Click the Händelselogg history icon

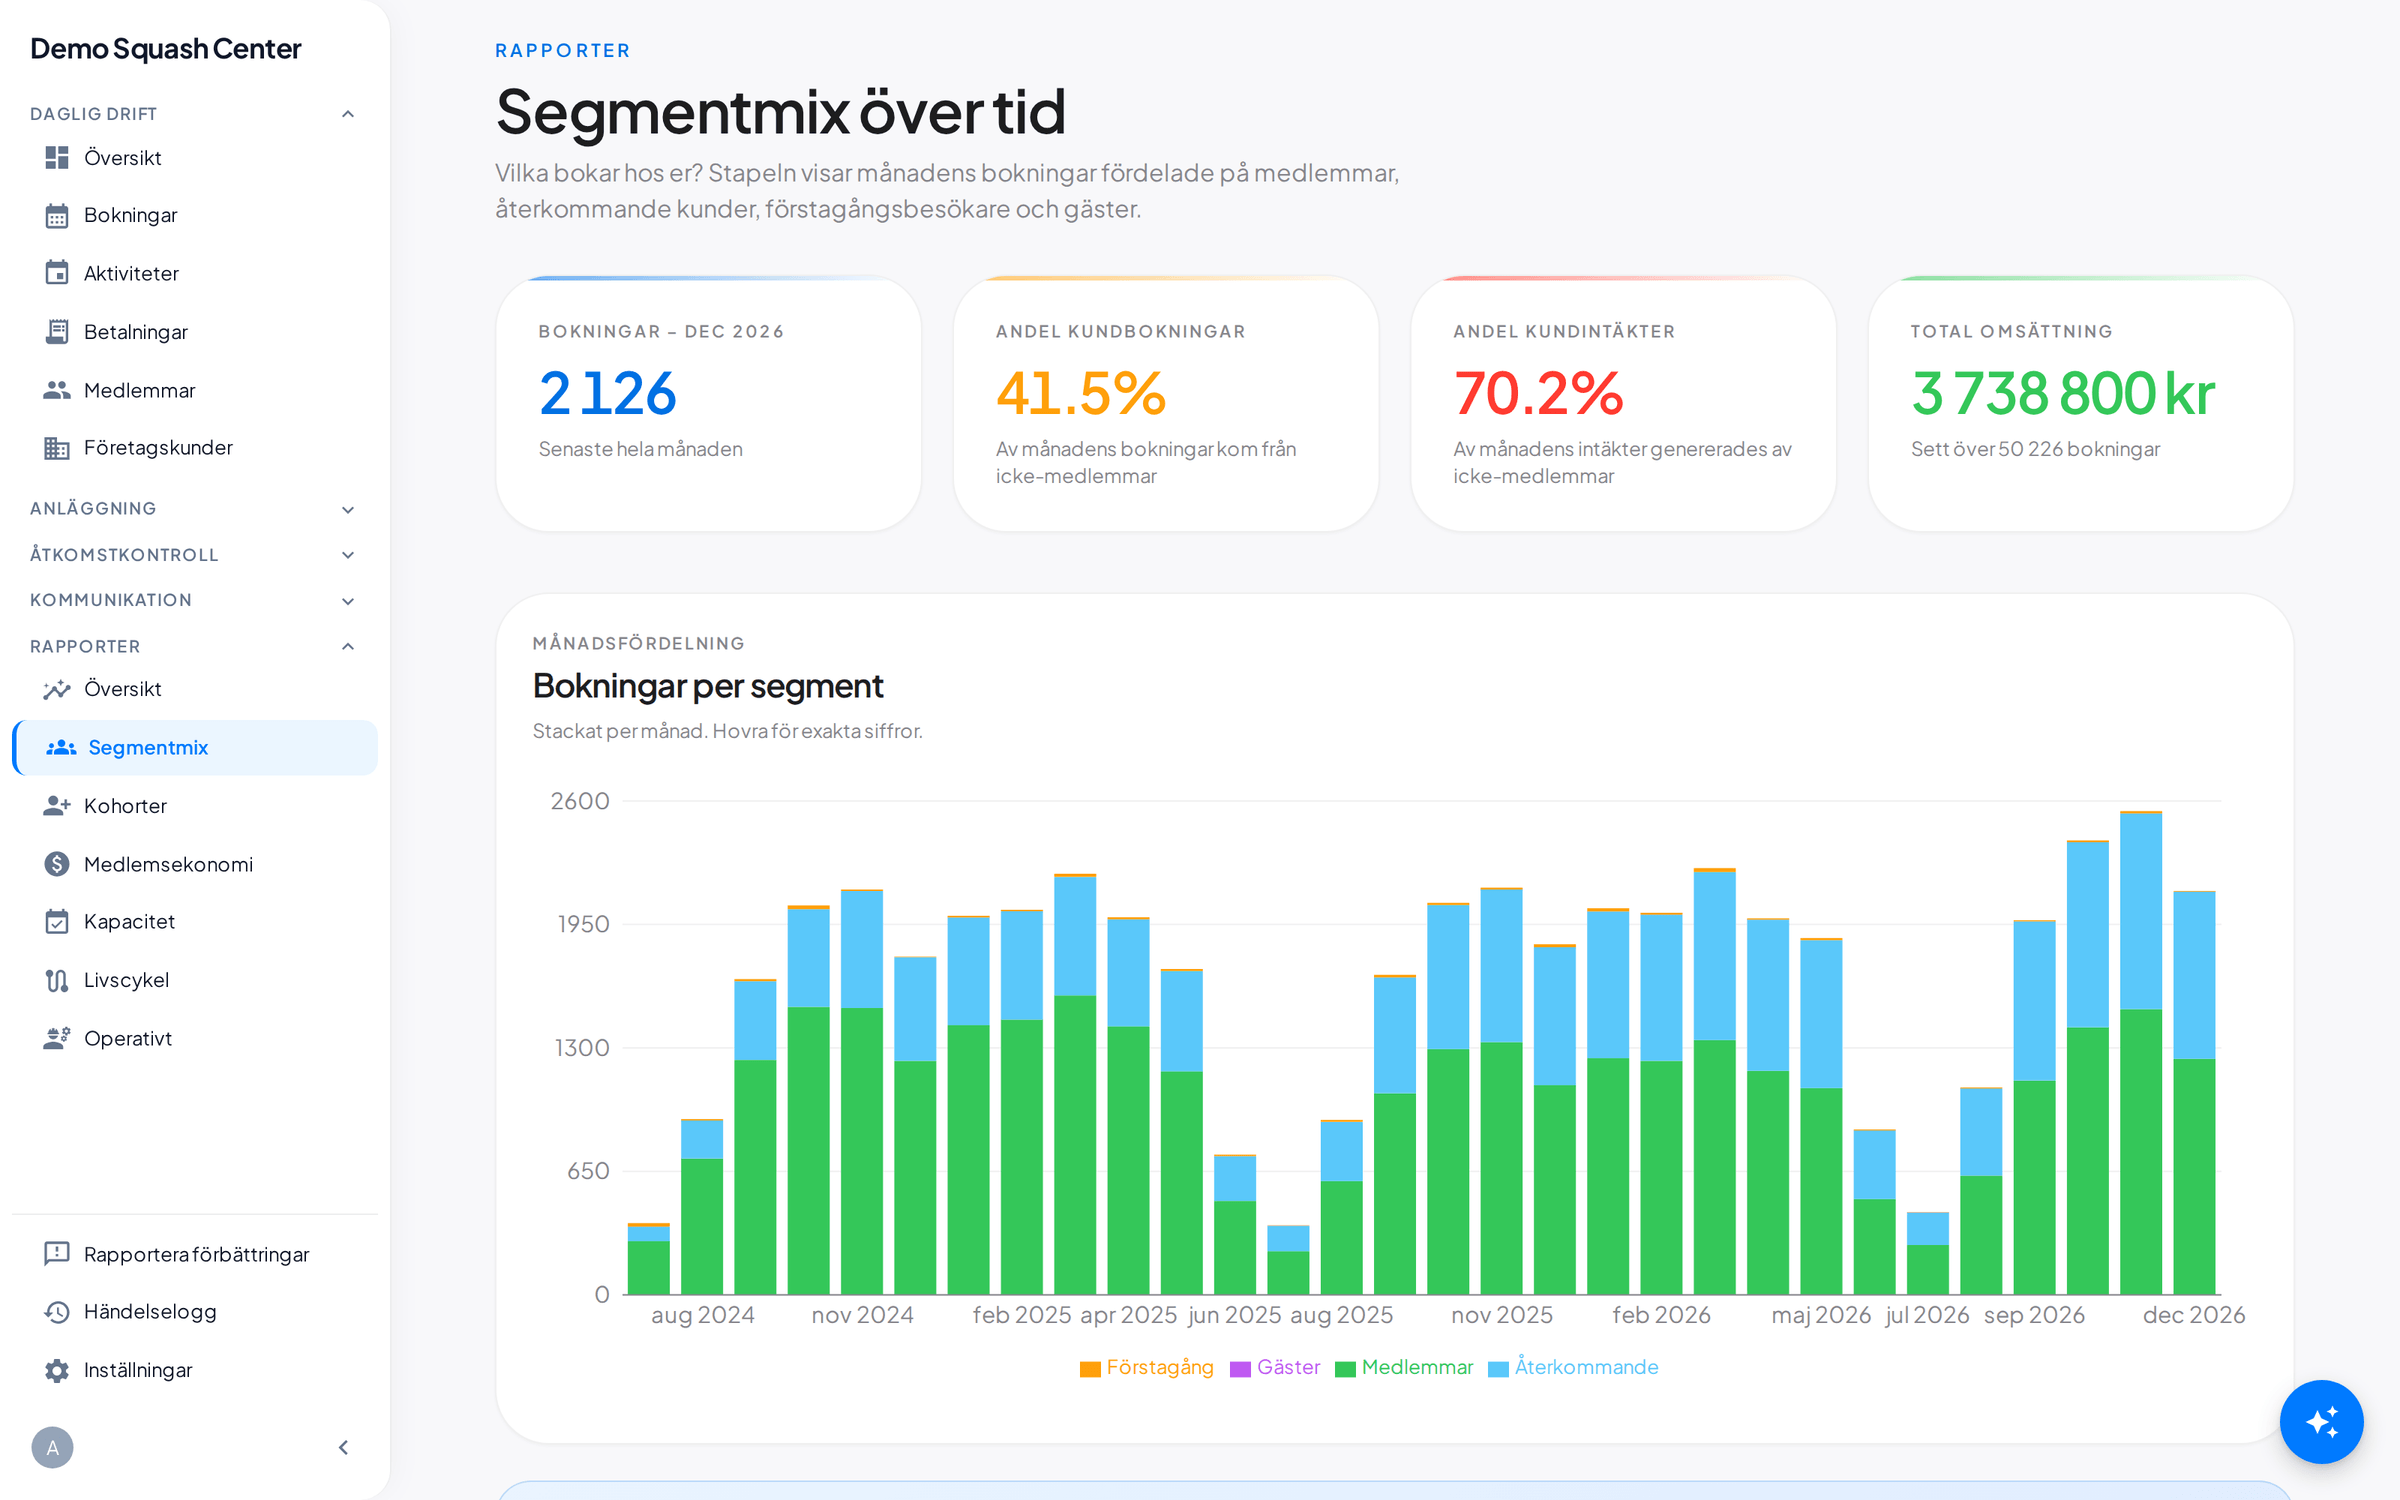pos(57,1312)
